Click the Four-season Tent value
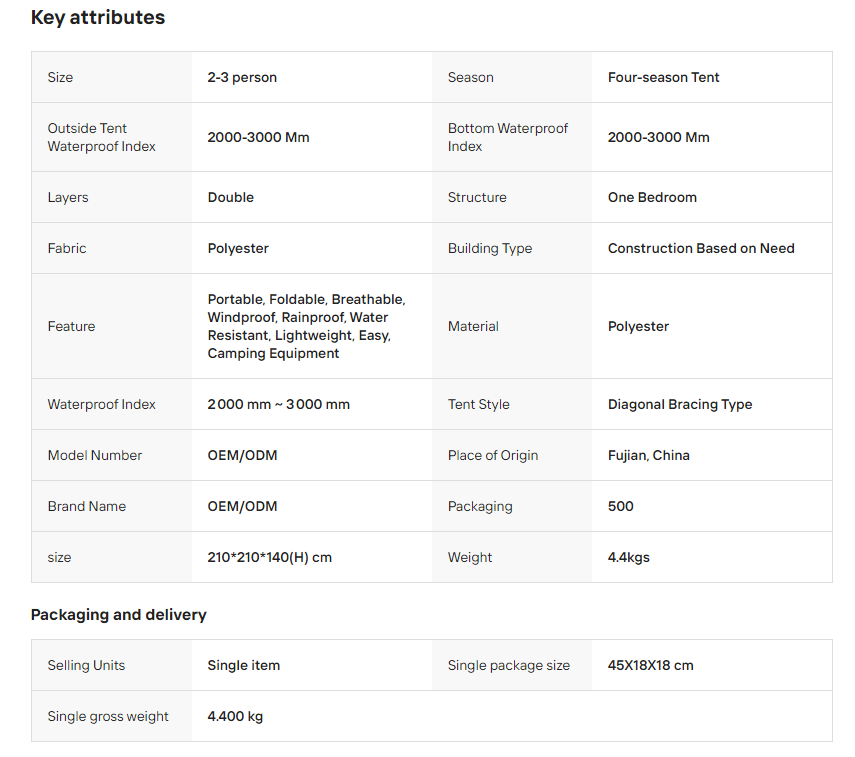Screen dimensions: 855x757 tap(663, 77)
